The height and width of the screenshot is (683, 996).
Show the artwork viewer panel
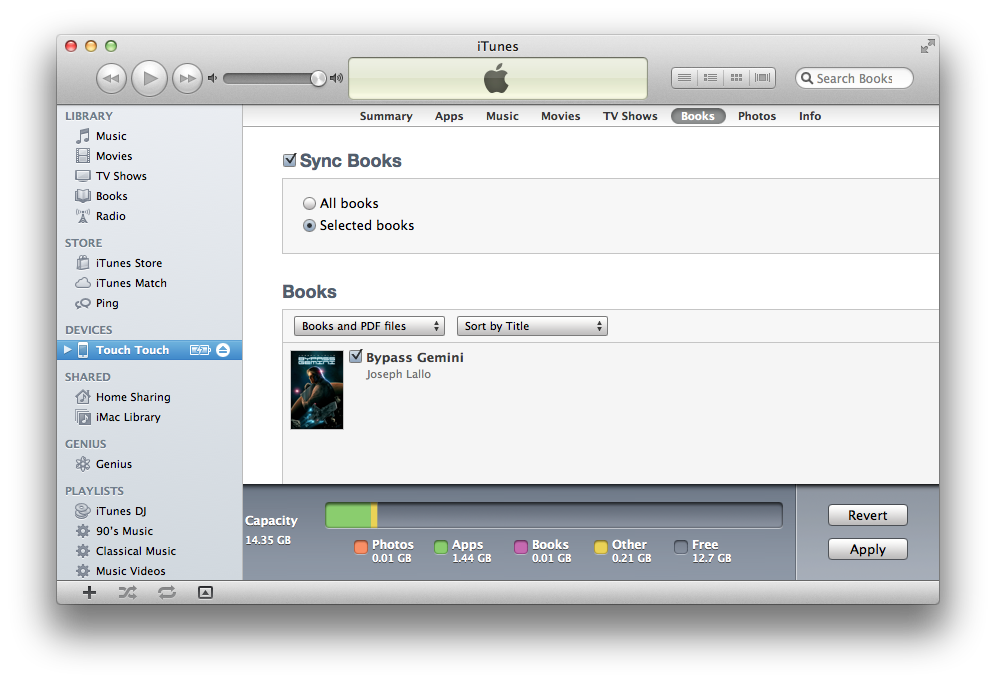pos(205,592)
